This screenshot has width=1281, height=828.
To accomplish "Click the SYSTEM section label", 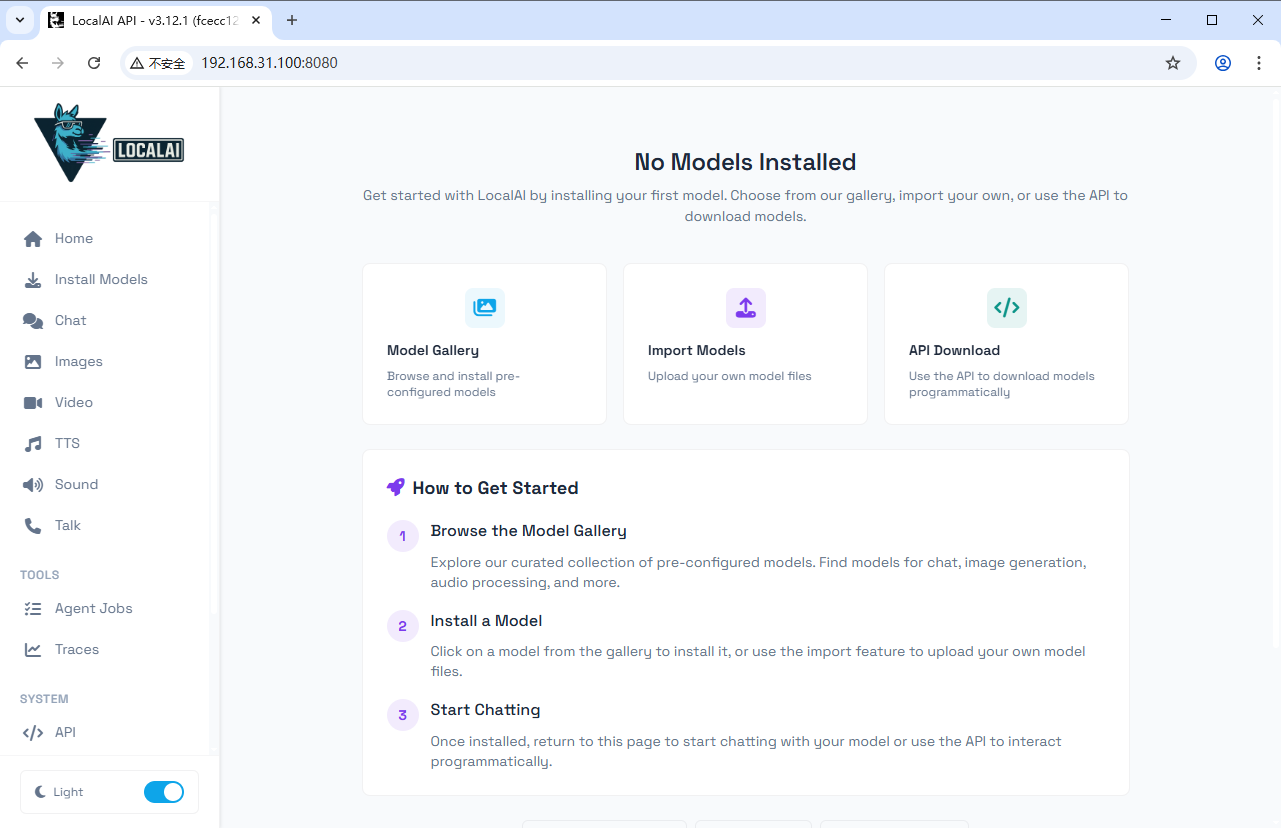I will (44, 699).
